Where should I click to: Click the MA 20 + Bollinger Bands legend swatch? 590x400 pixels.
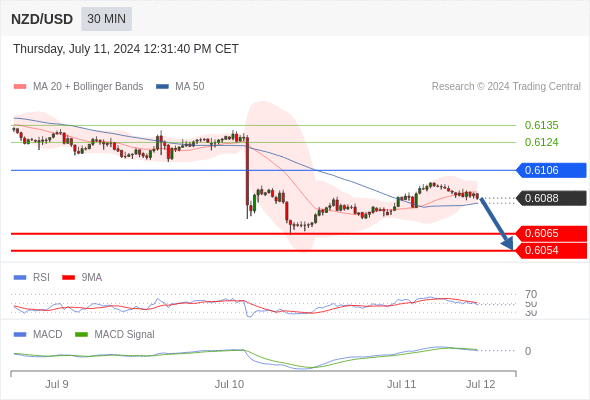point(20,87)
